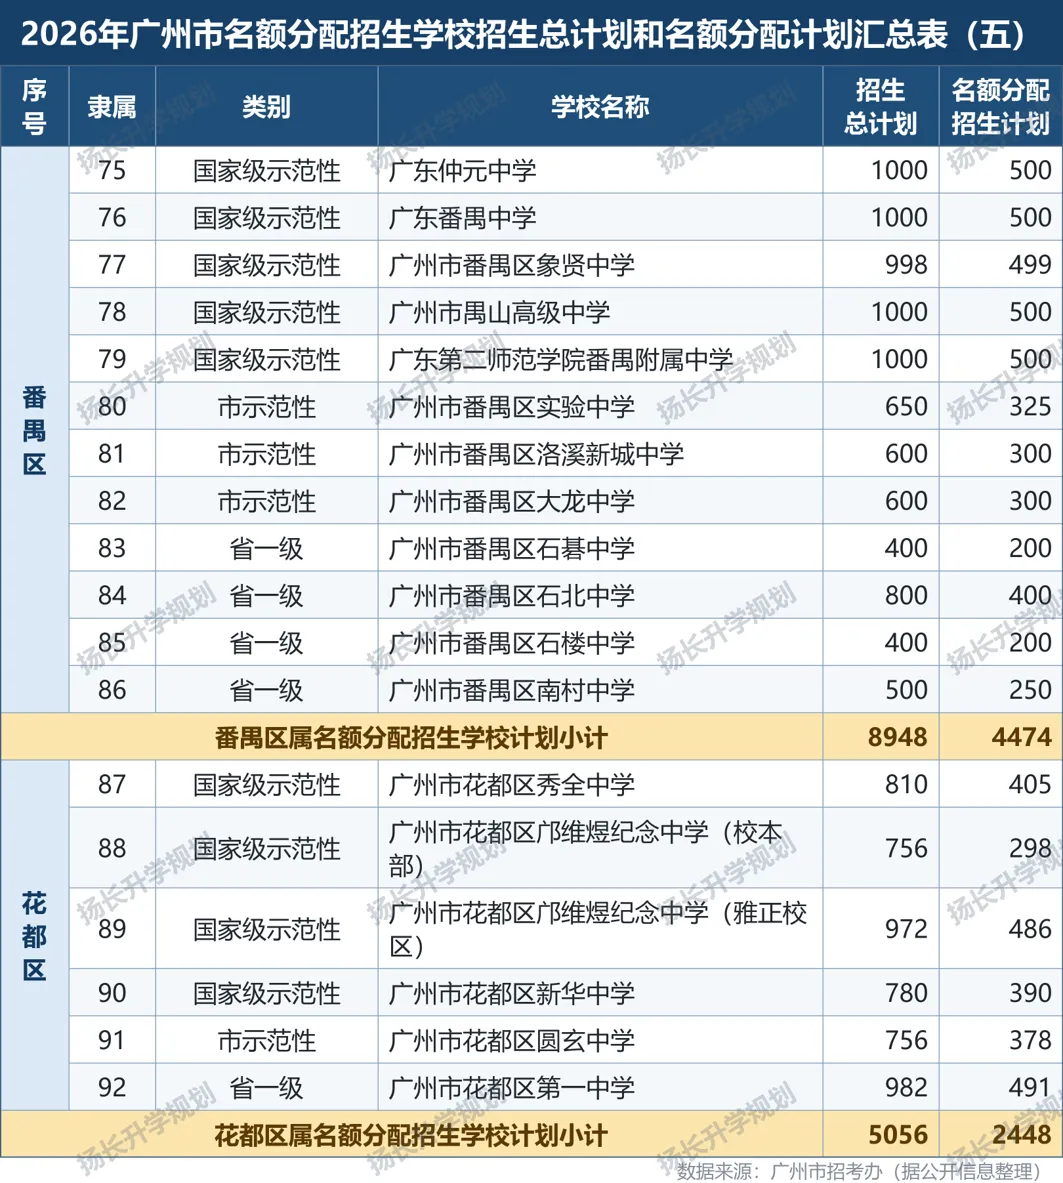Click total plan value 998
This screenshot has height=1183, width=1063.
tap(906, 265)
